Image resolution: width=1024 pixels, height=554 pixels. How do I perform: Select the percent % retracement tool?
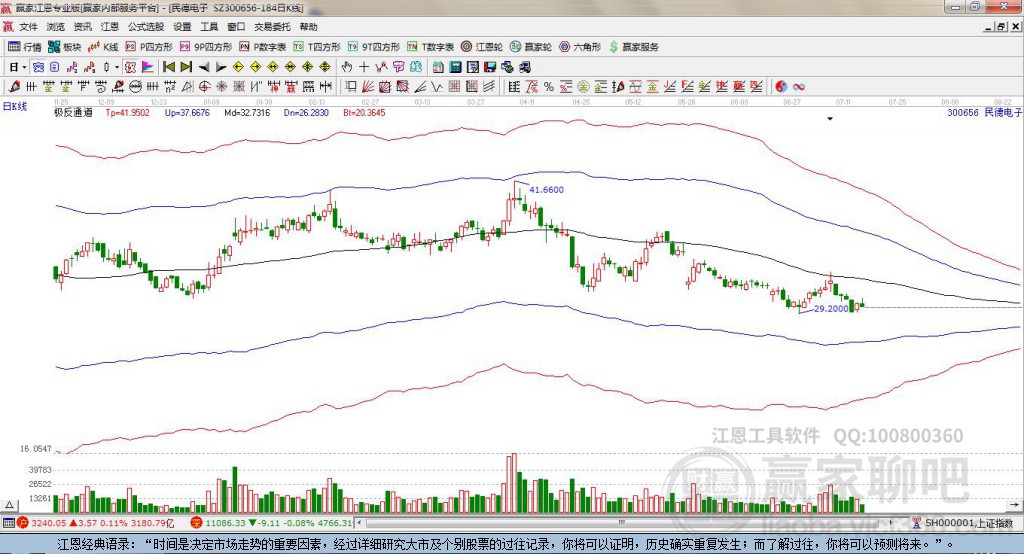click(549, 86)
